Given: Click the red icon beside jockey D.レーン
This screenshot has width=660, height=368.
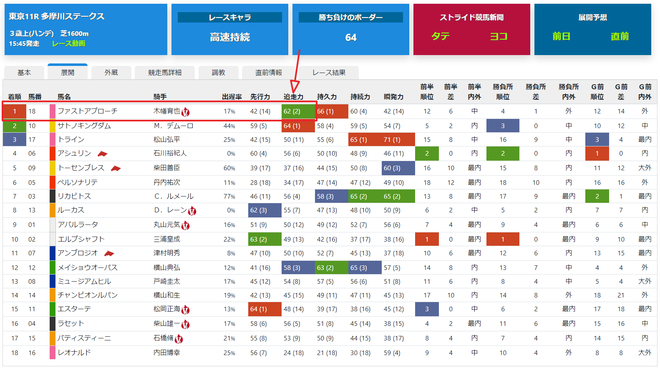Looking at the screenshot, I should point(192,211).
